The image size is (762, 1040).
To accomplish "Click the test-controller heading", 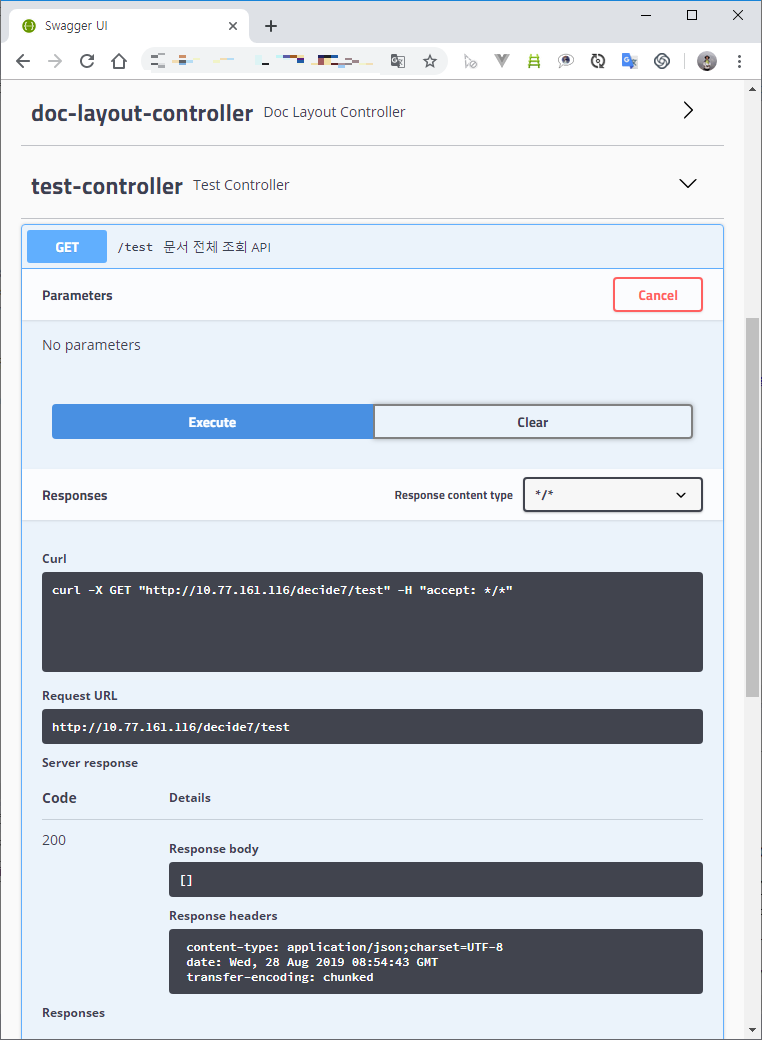I will pyautogui.click(x=107, y=186).
